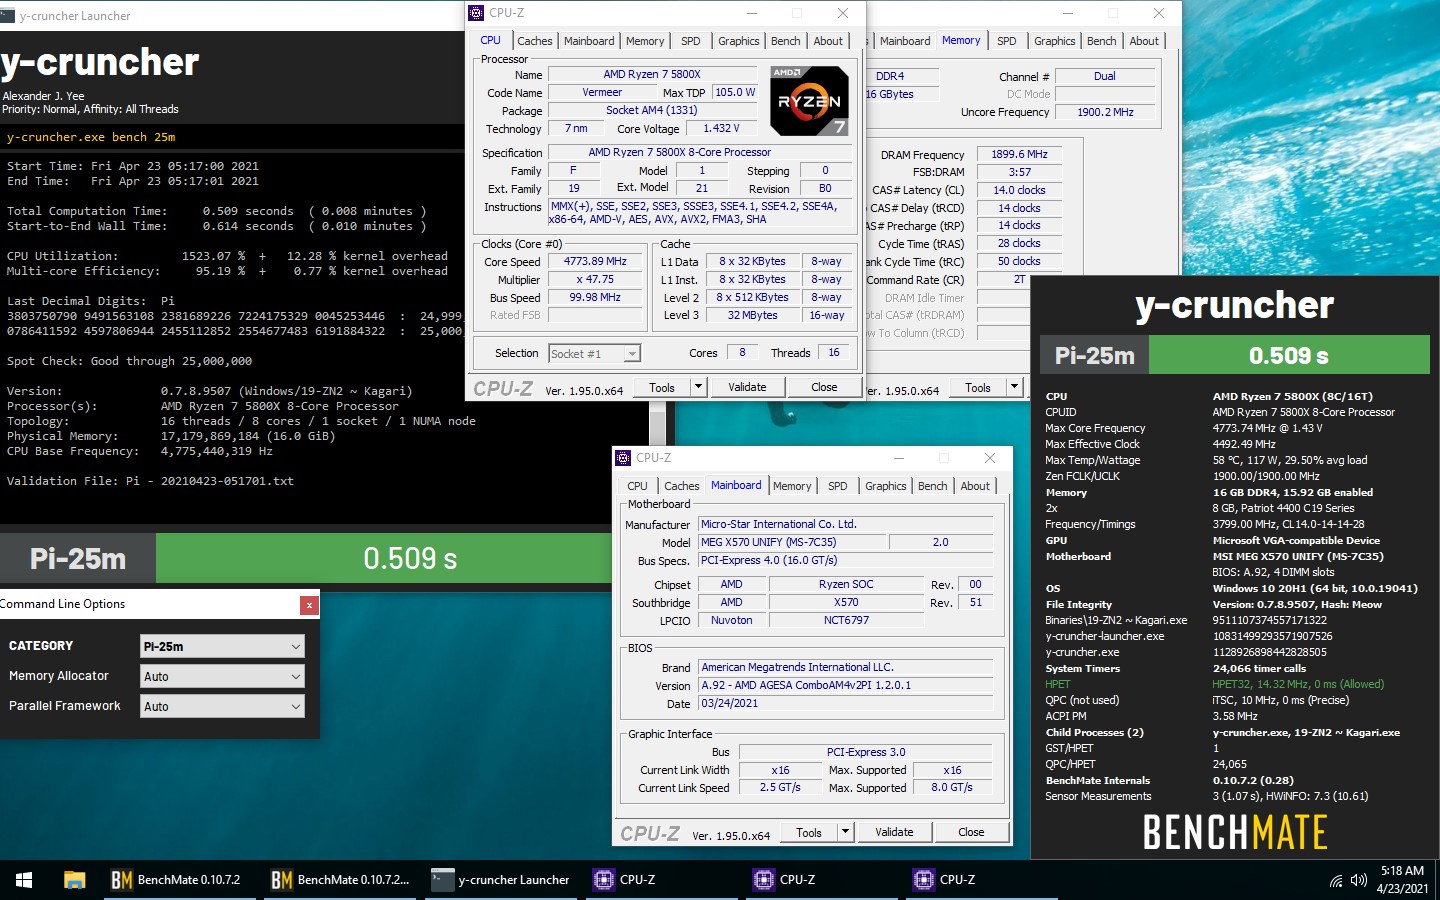Select Graphics tab in top CPU-Z window
This screenshot has height=900, width=1440.
click(x=738, y=41)
